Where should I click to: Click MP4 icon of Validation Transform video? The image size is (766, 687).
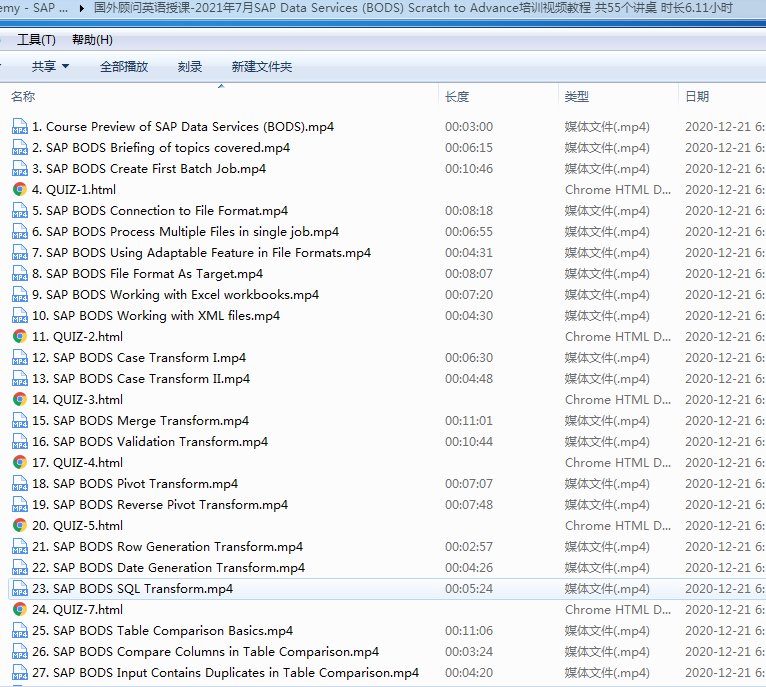click(20, 442)
